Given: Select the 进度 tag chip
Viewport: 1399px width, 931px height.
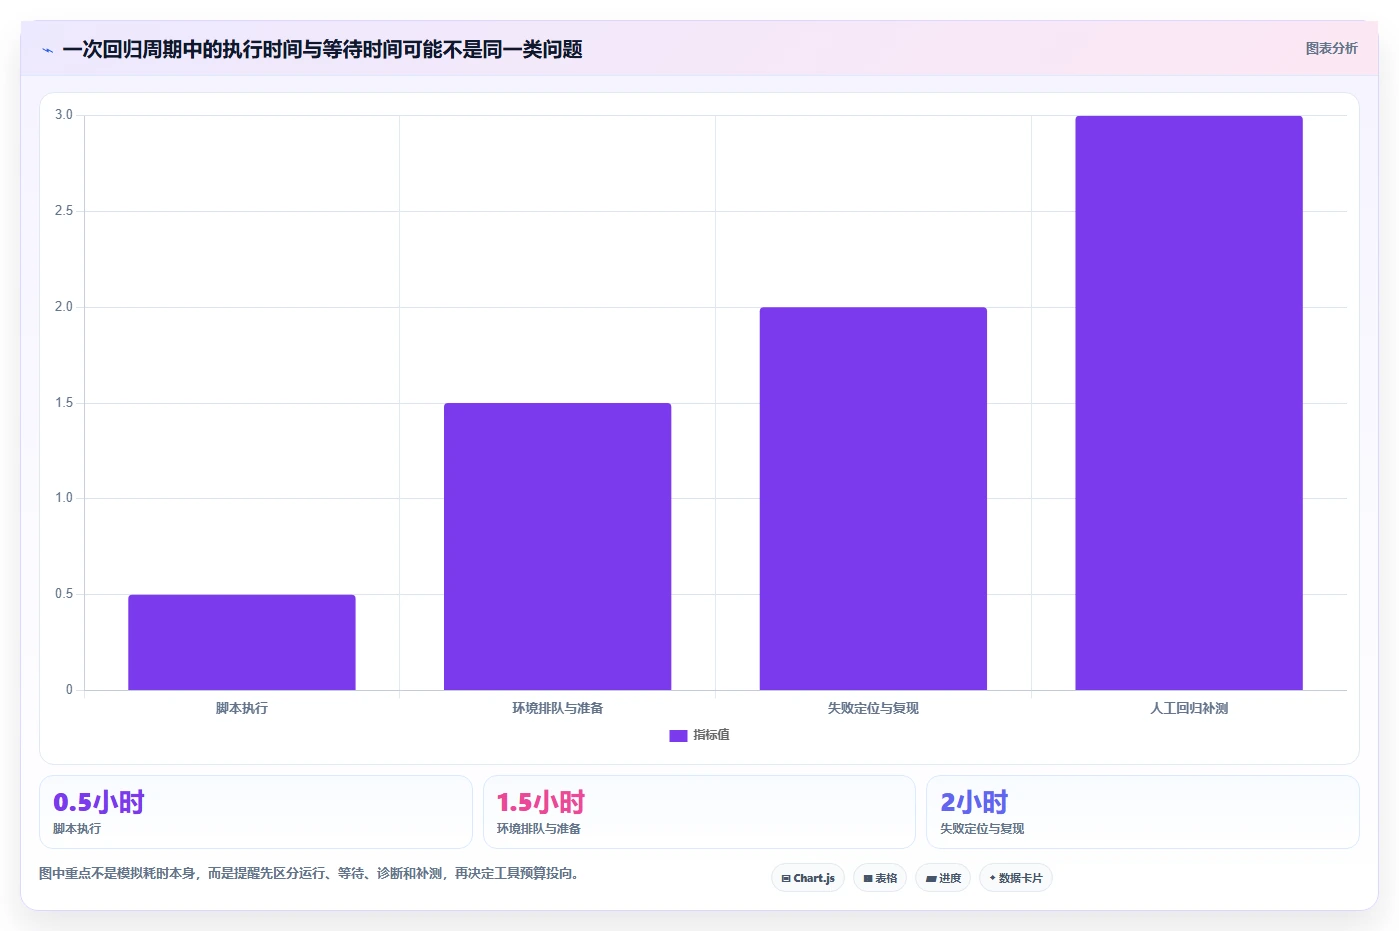Looking at the screenshot, I should (943, 878).
